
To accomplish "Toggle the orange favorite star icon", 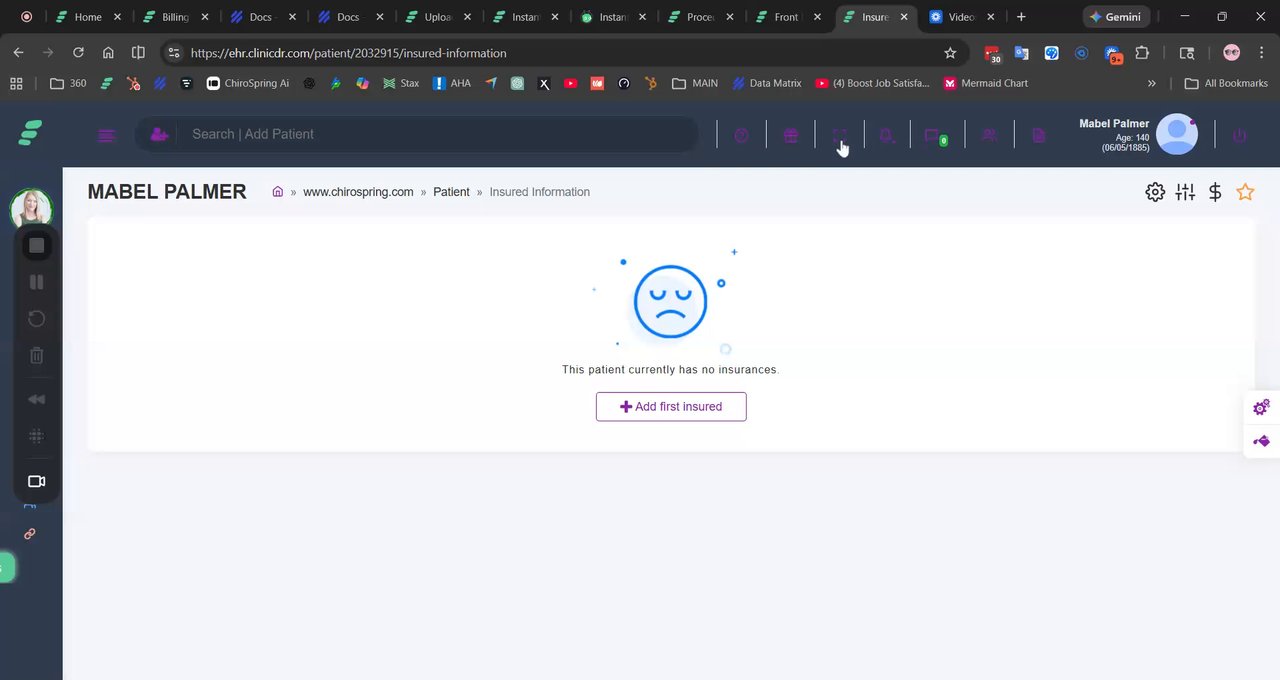I will click(x=1245, y=192).
